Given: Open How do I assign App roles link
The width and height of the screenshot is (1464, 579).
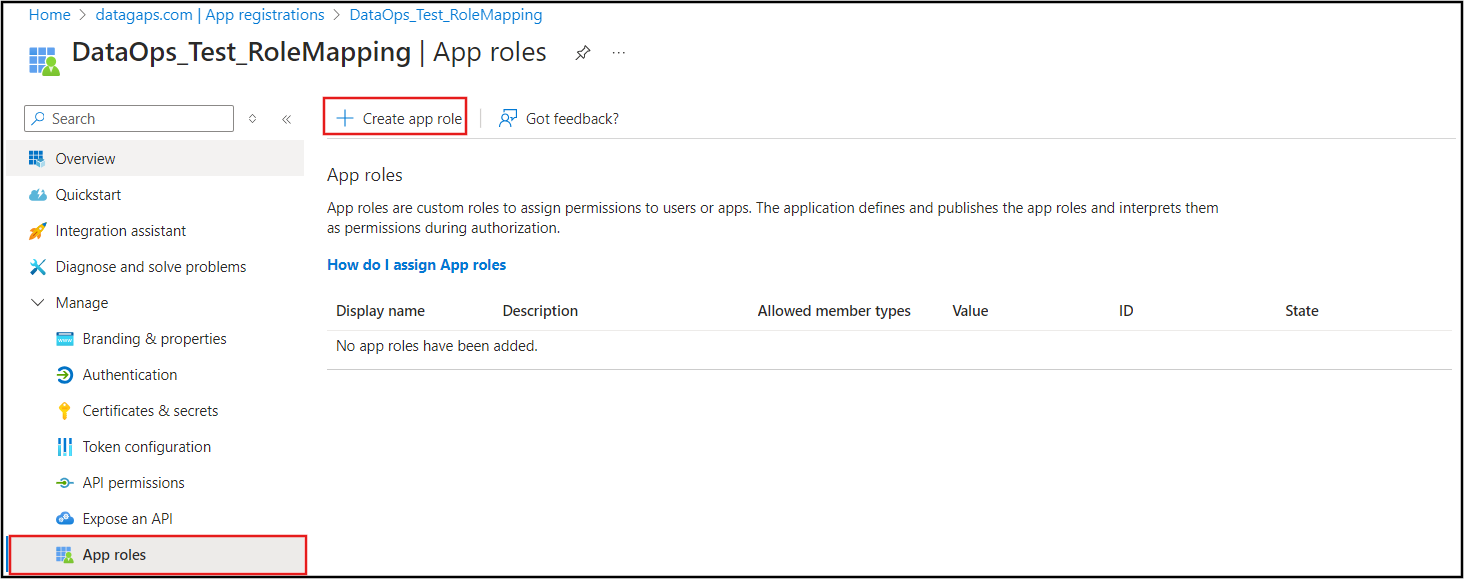Looking at the screenshot, I should pyautogui.click(x=417, y=265).
